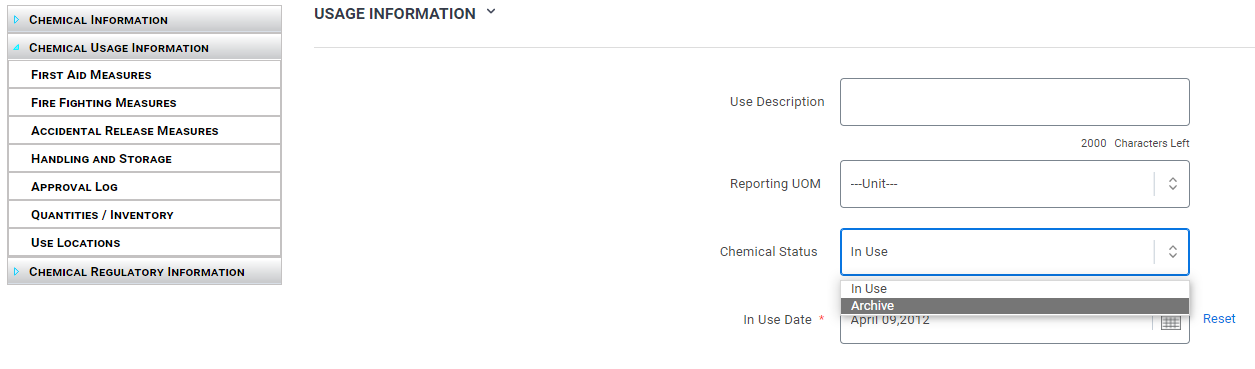Focus the Use Description text box
This screenshot has height=369, width=1255.
pos(1014,102)
